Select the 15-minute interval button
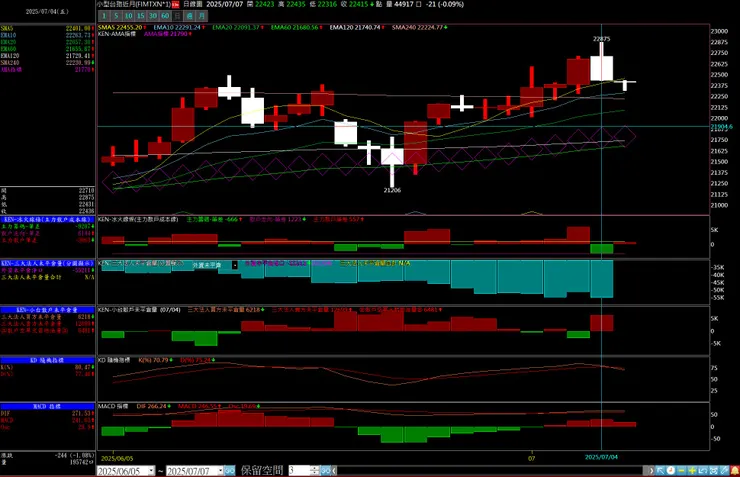This screenshot has height=477, width=740. (x=141, y=16)
